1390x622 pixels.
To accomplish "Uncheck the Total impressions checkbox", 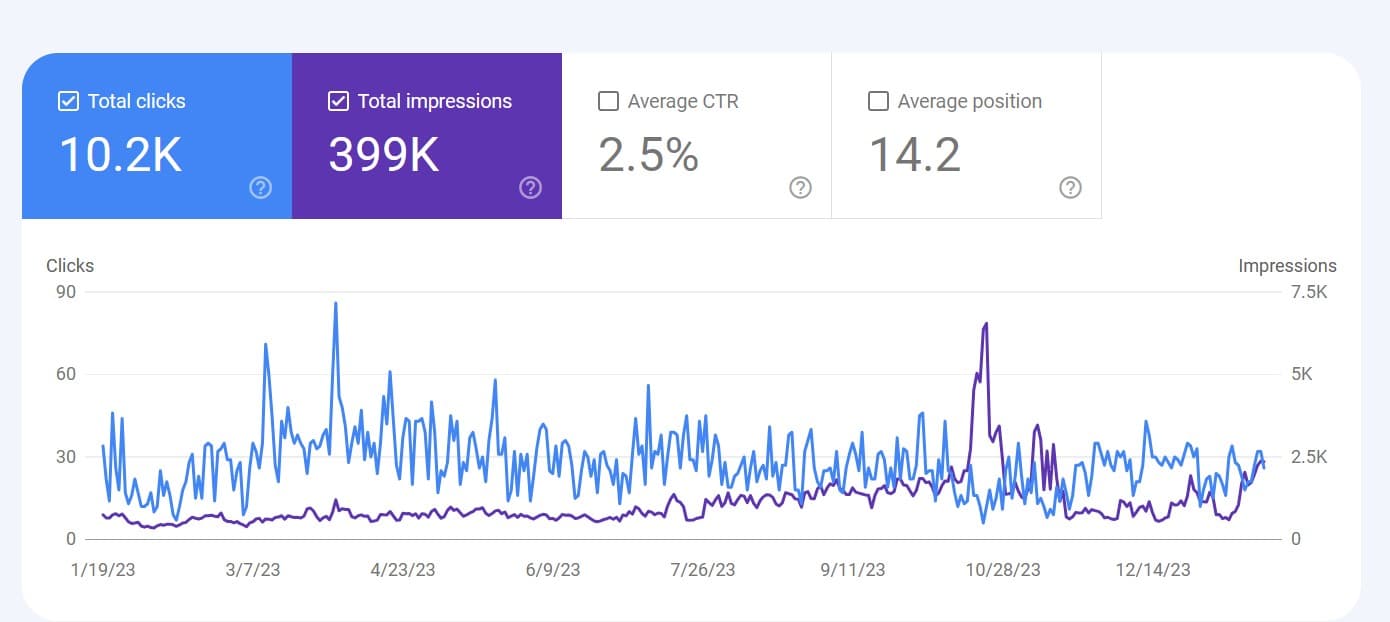I will click(x=338, y=101).
